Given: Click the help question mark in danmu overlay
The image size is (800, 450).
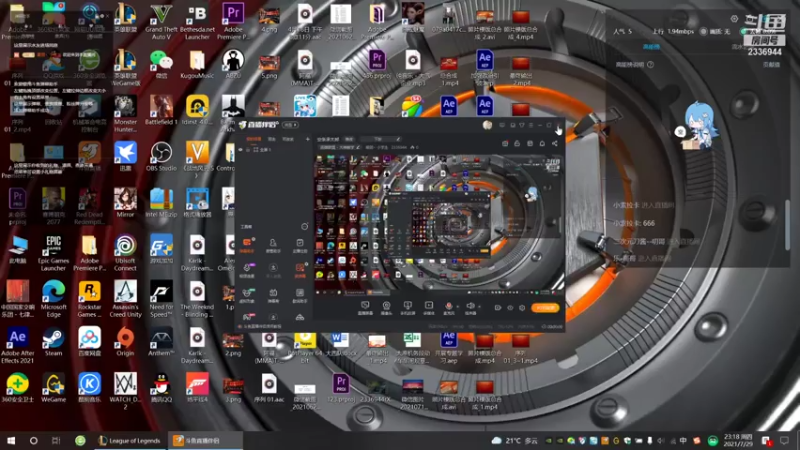Looking at the screenshot, I should click(x=651, y=65).
